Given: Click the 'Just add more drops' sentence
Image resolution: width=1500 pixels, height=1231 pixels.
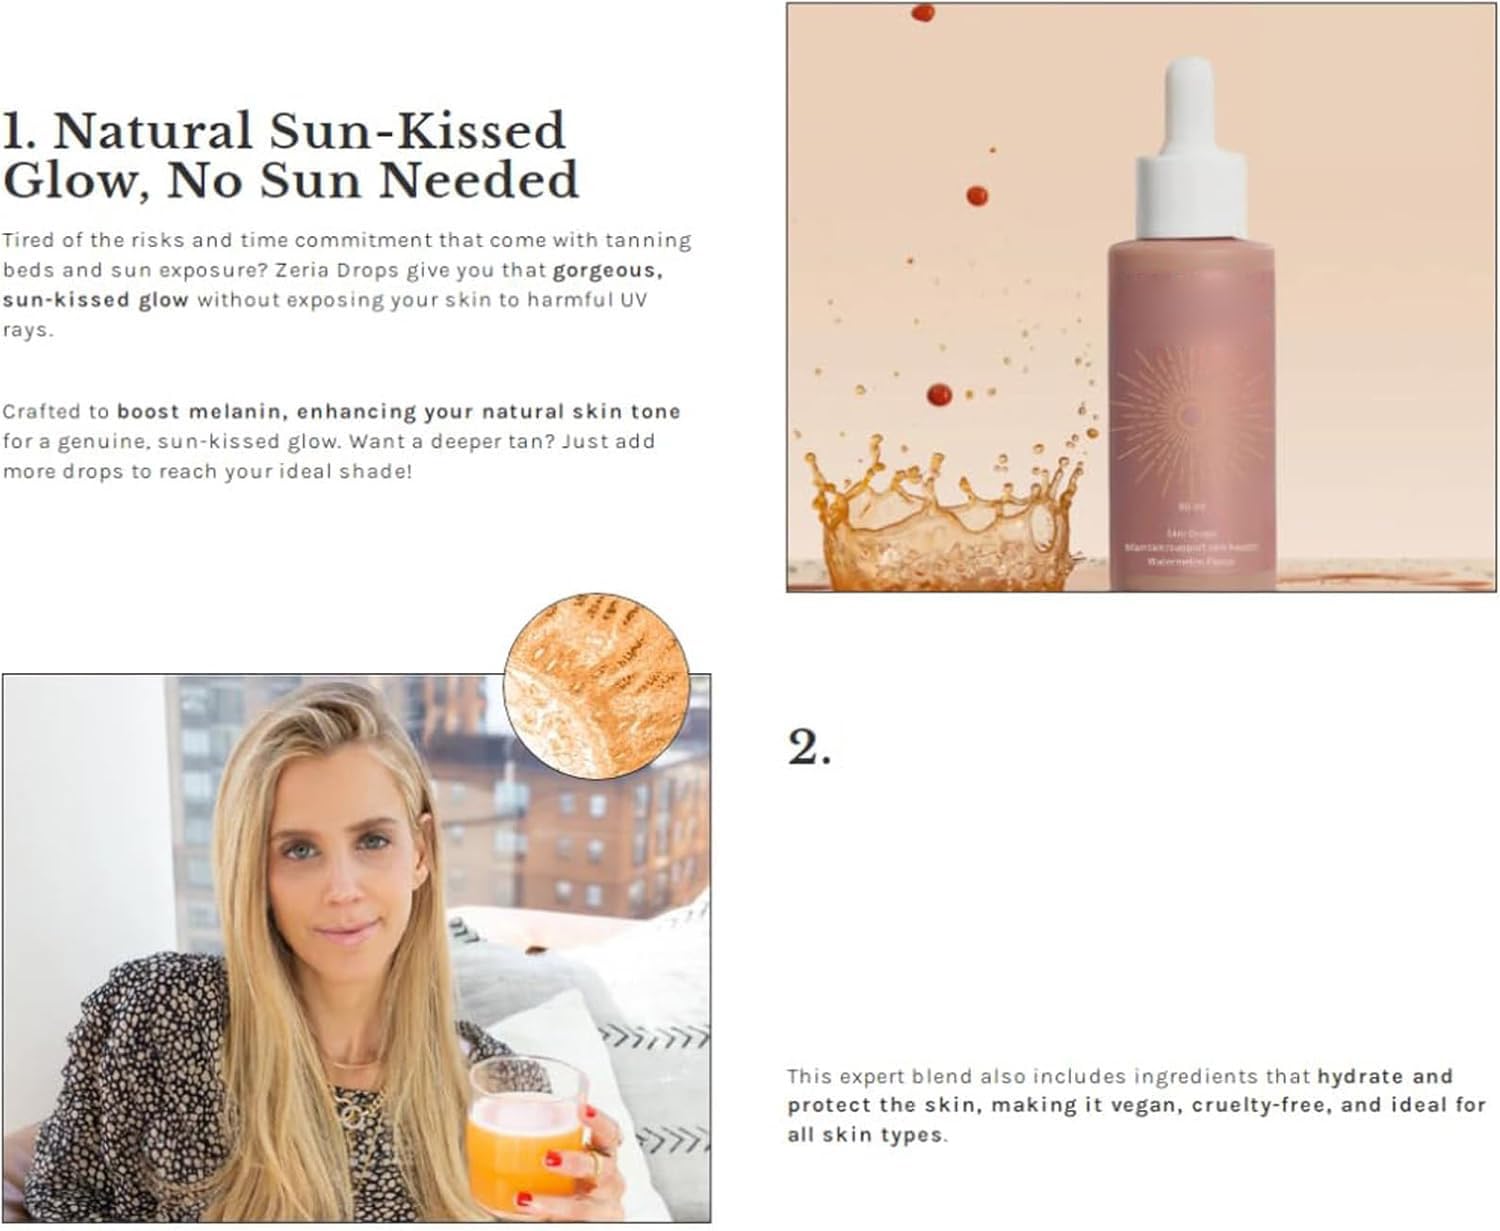Looking at the screenshot, I should 328,456.
